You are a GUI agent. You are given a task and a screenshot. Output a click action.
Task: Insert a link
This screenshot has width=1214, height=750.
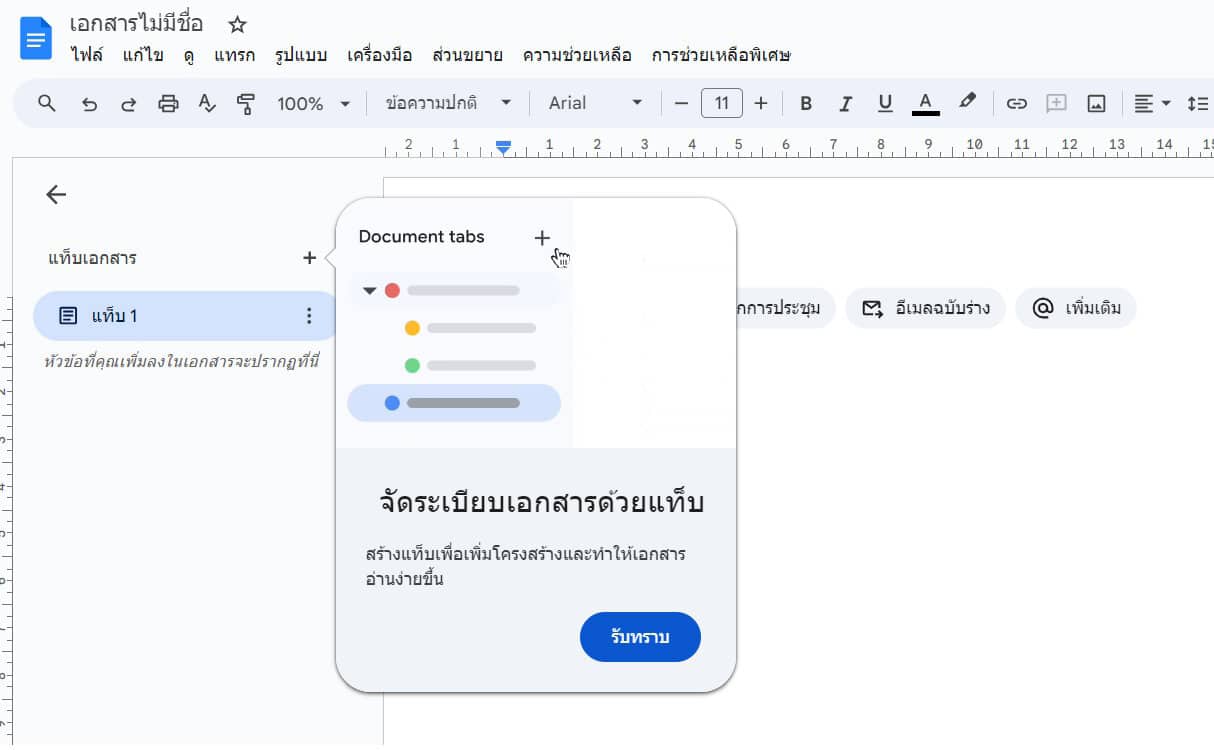pyautogui.click(x=1016, y=103)
